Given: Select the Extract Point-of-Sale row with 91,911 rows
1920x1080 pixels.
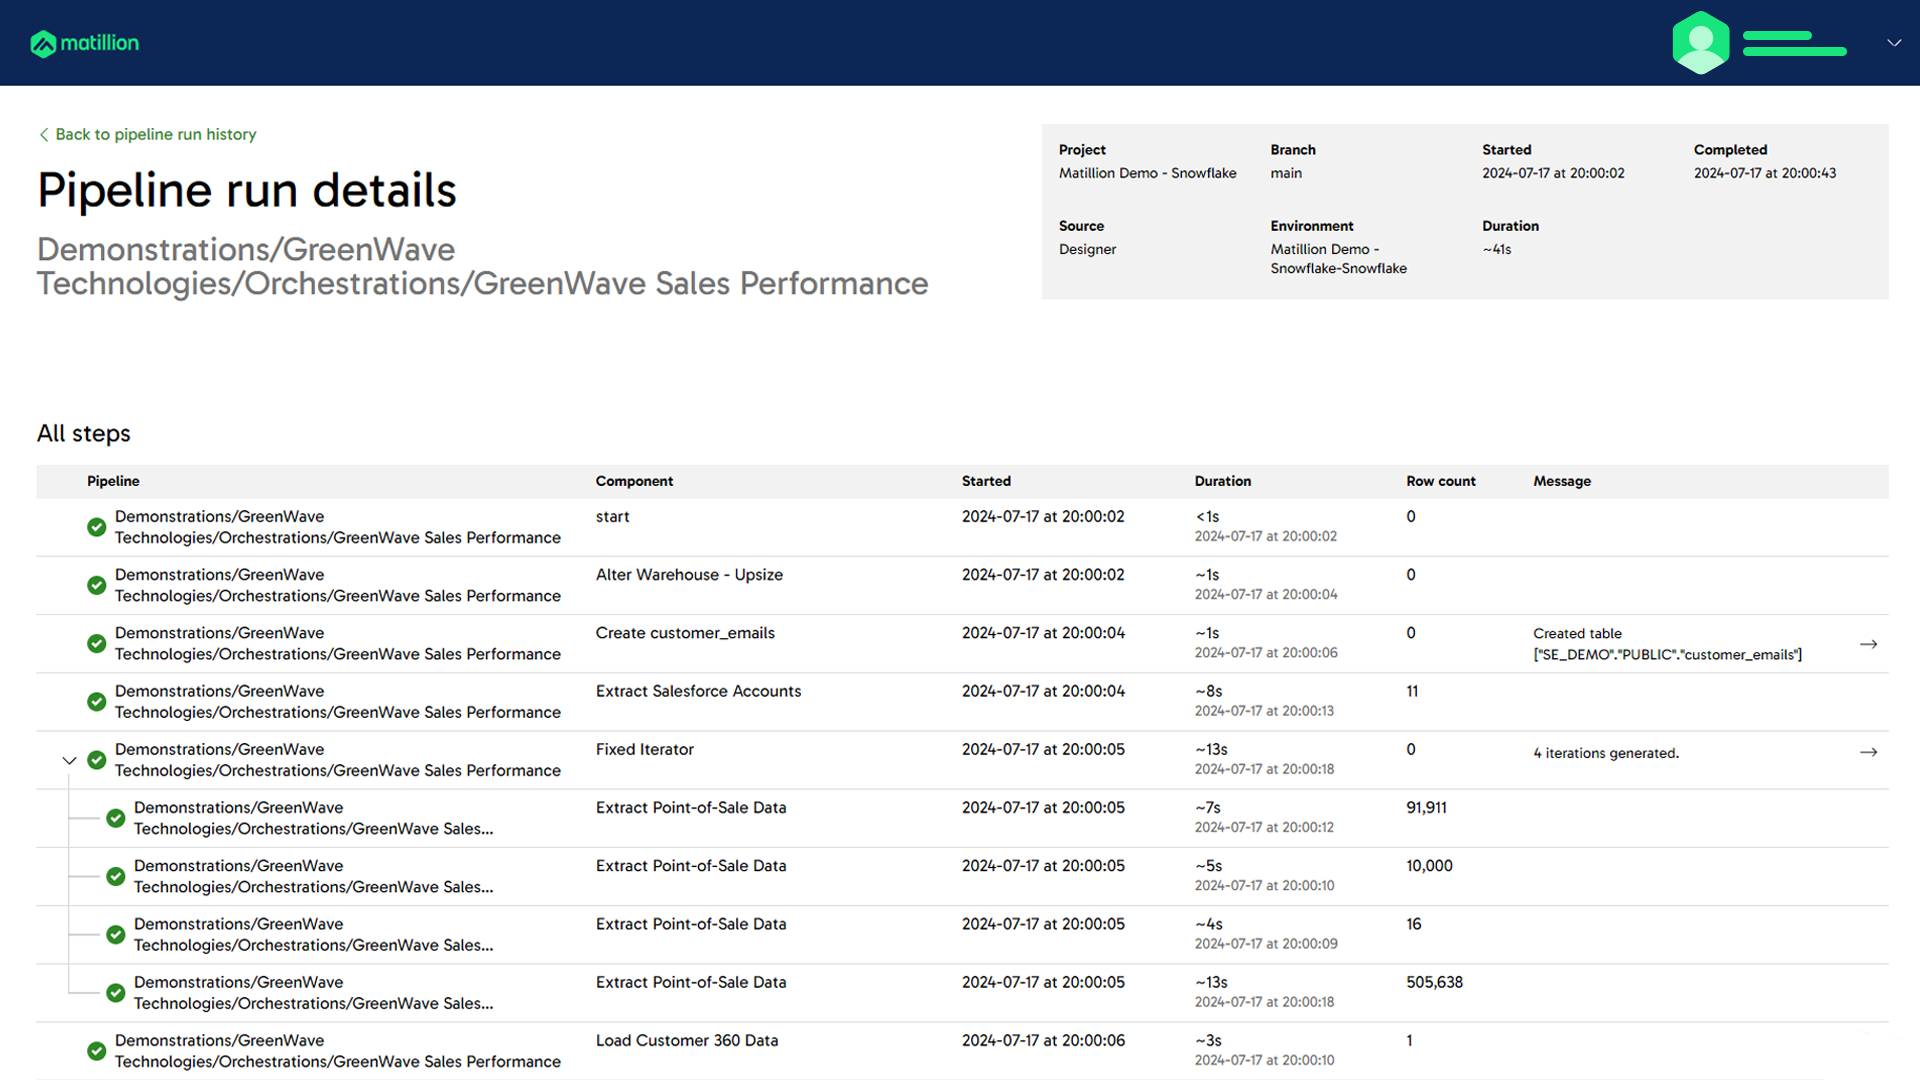Looking at the screenshot, I should point(691,808).
